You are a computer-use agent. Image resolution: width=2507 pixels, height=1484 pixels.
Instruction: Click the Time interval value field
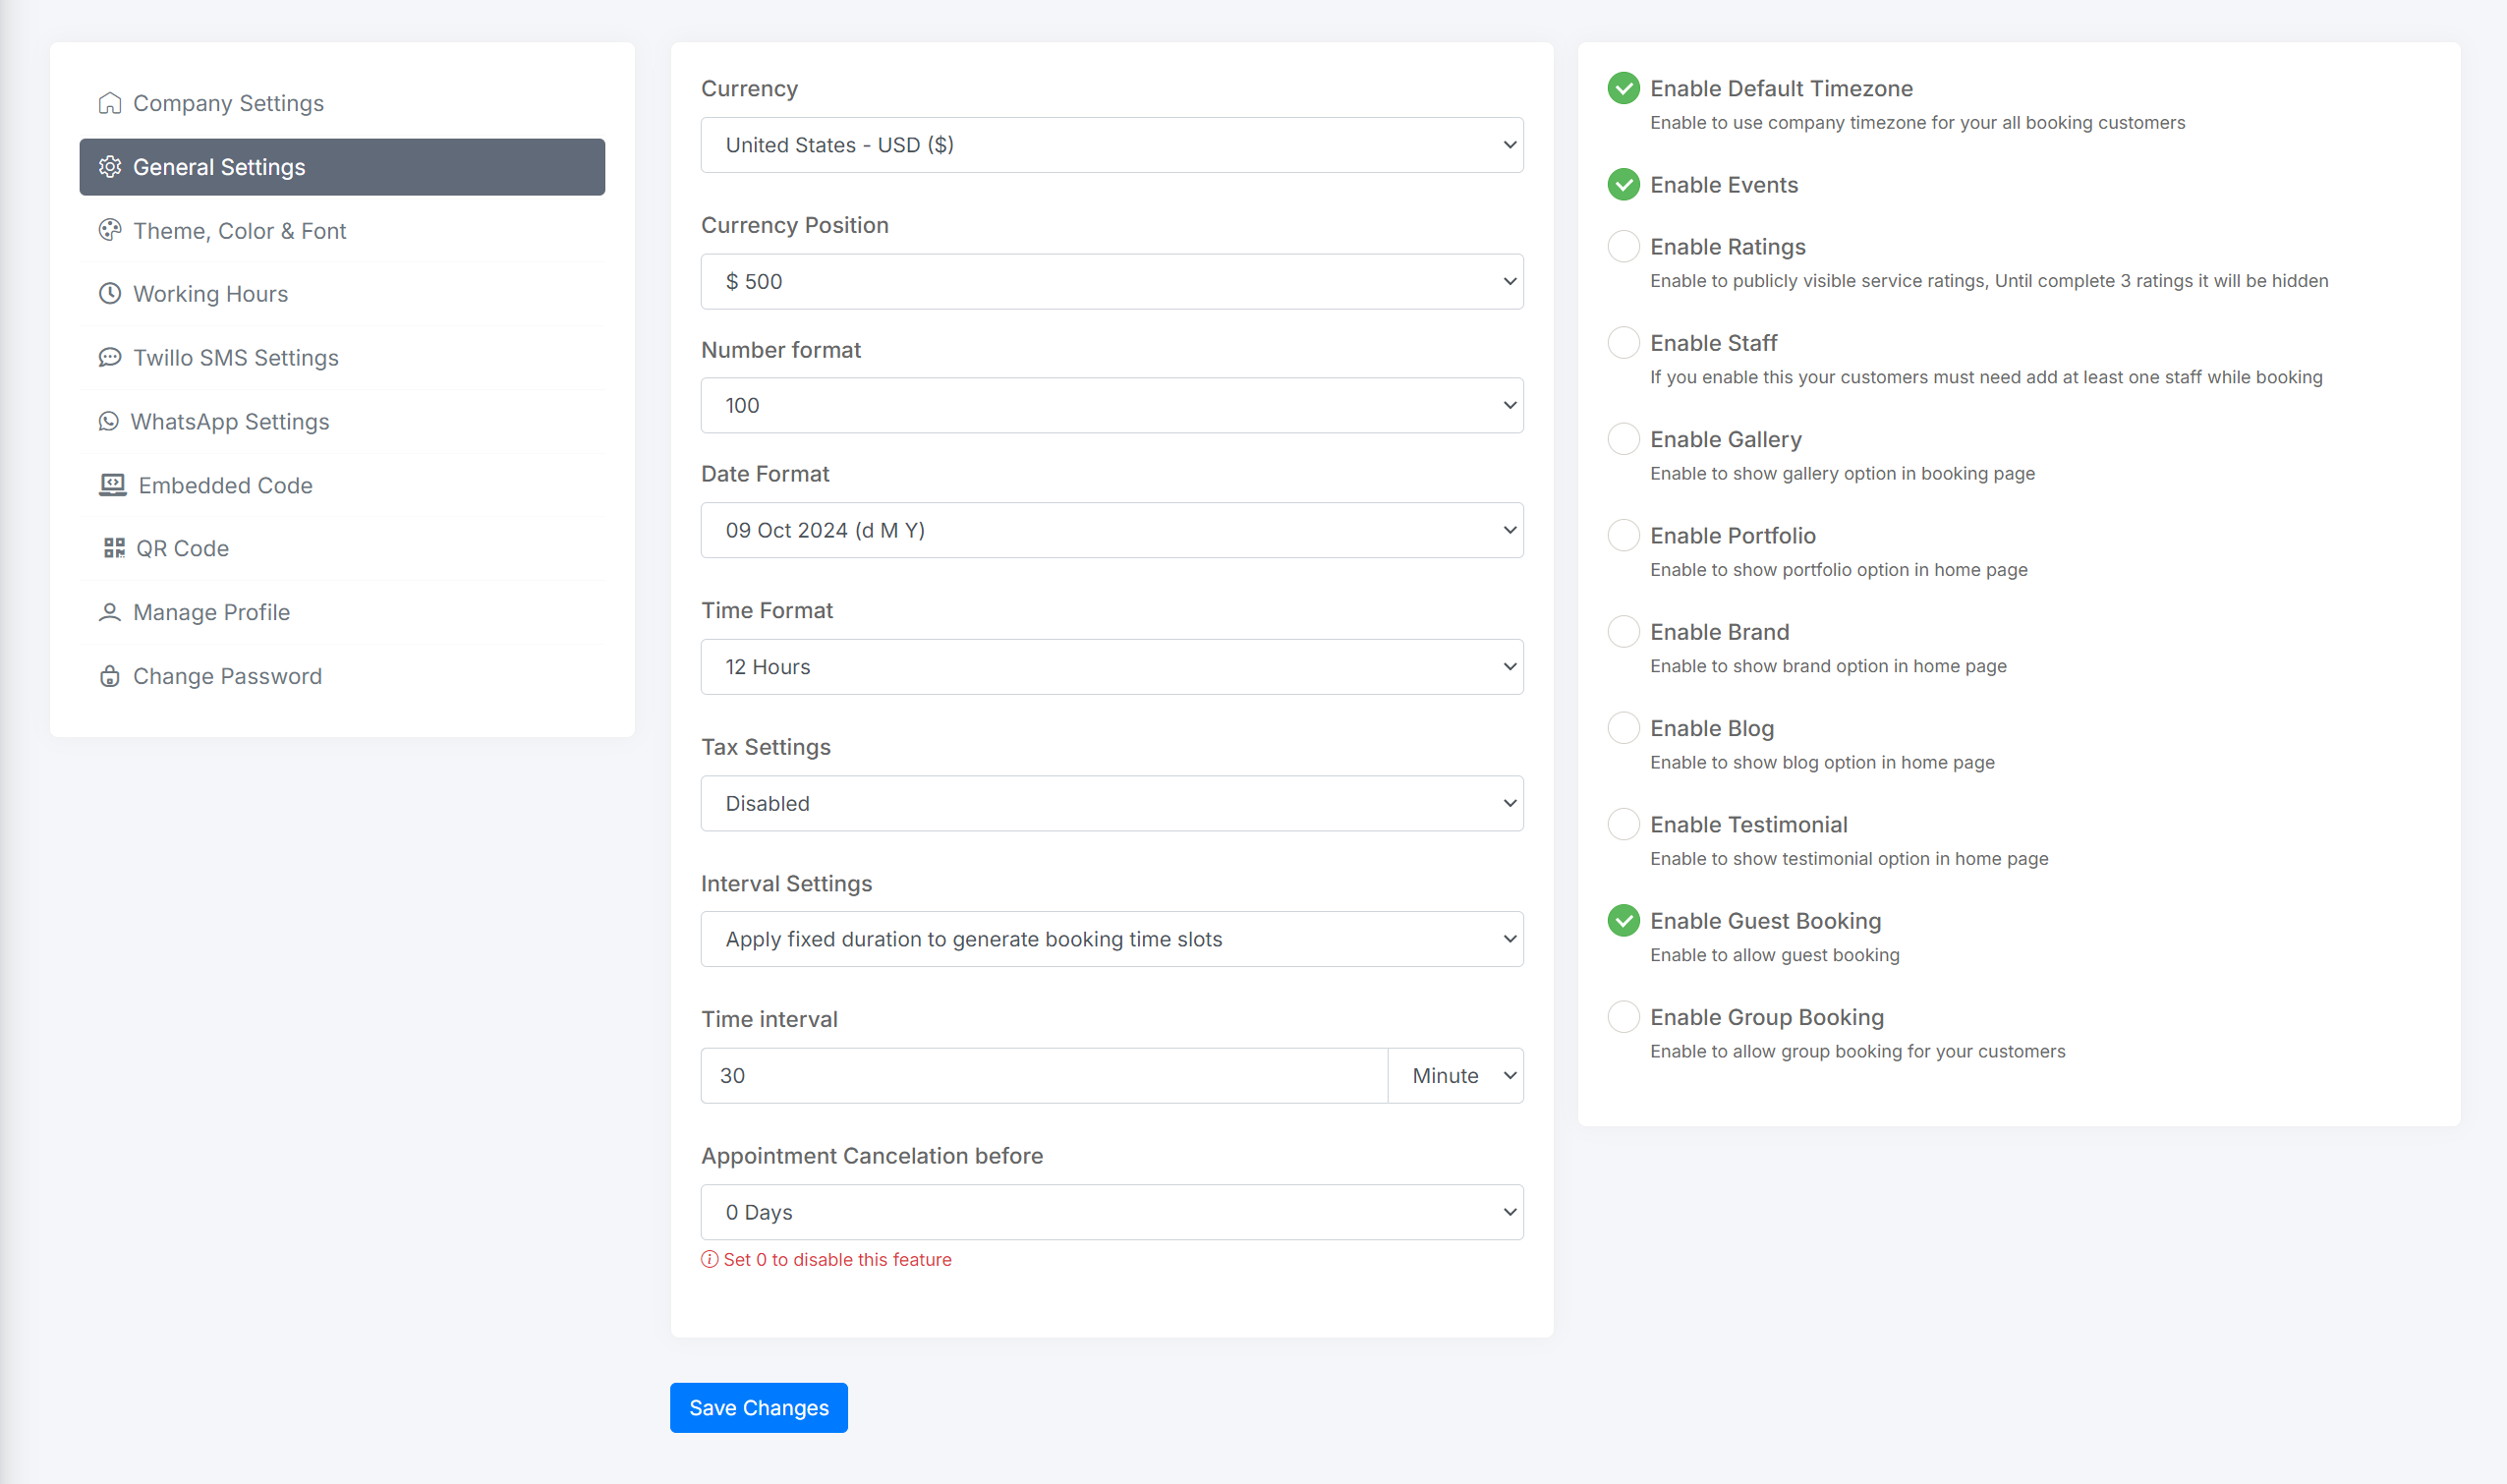(1044, 1076)
